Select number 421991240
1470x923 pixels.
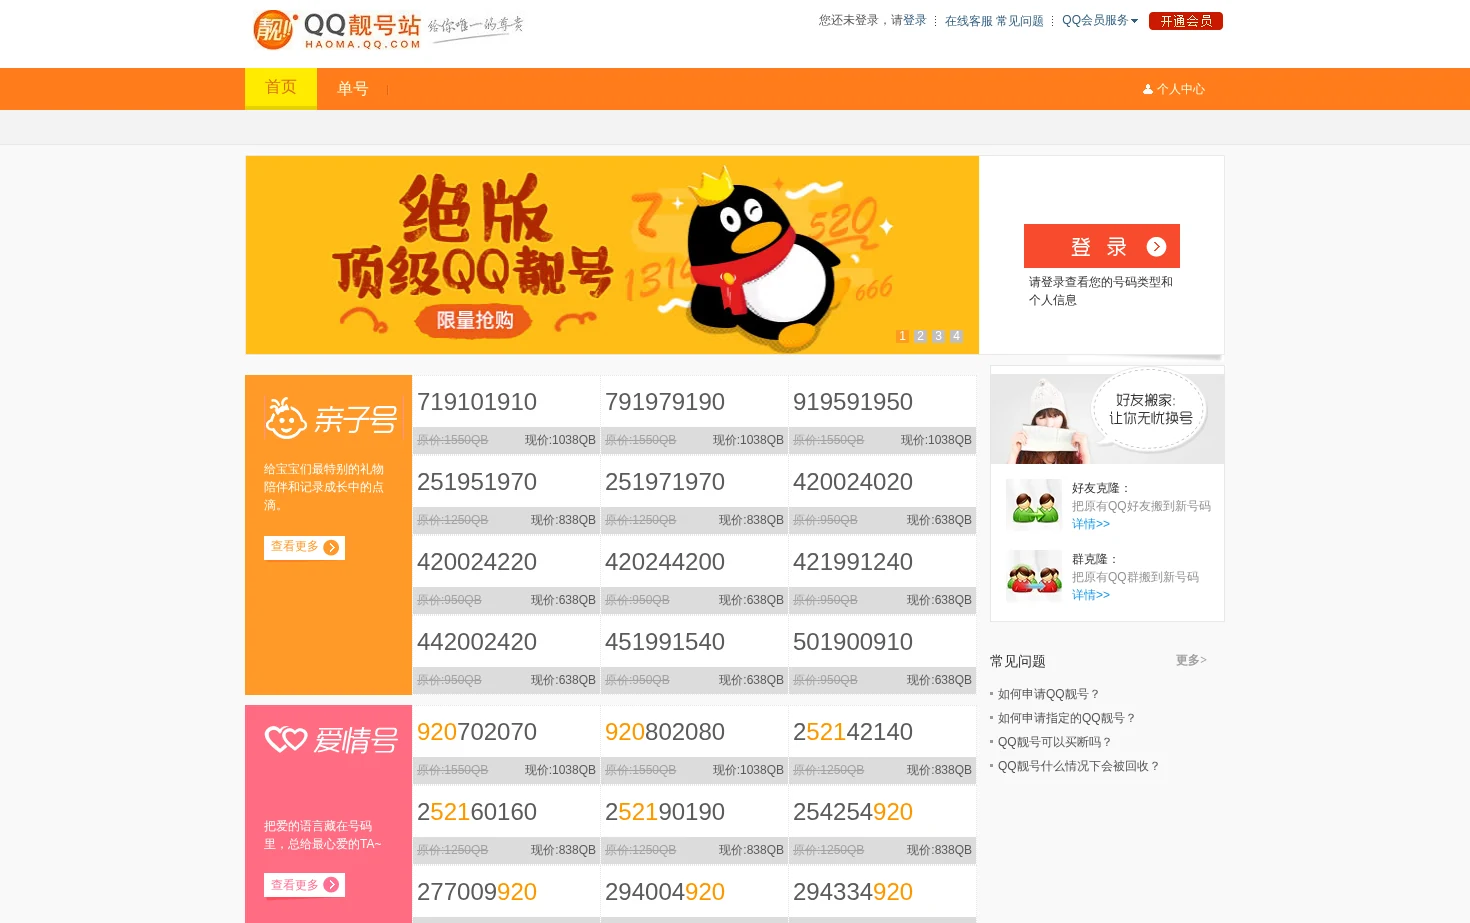click(x=853, y=562)
